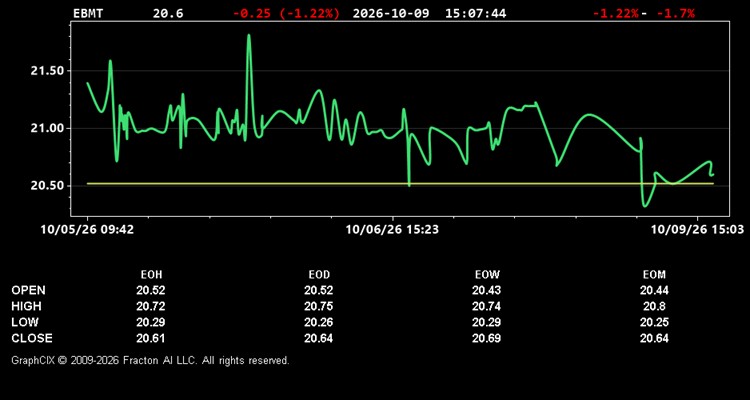The height and width of the screenshot is (400, 750).
Task: Select the EOM close value 20.64
Action: tap(654, 338)
